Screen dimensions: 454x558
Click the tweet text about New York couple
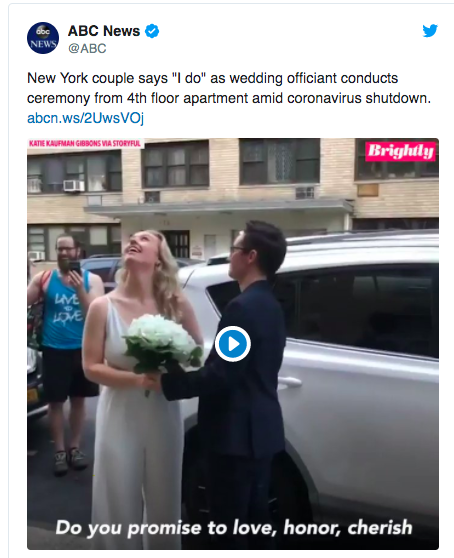(229, 88)
